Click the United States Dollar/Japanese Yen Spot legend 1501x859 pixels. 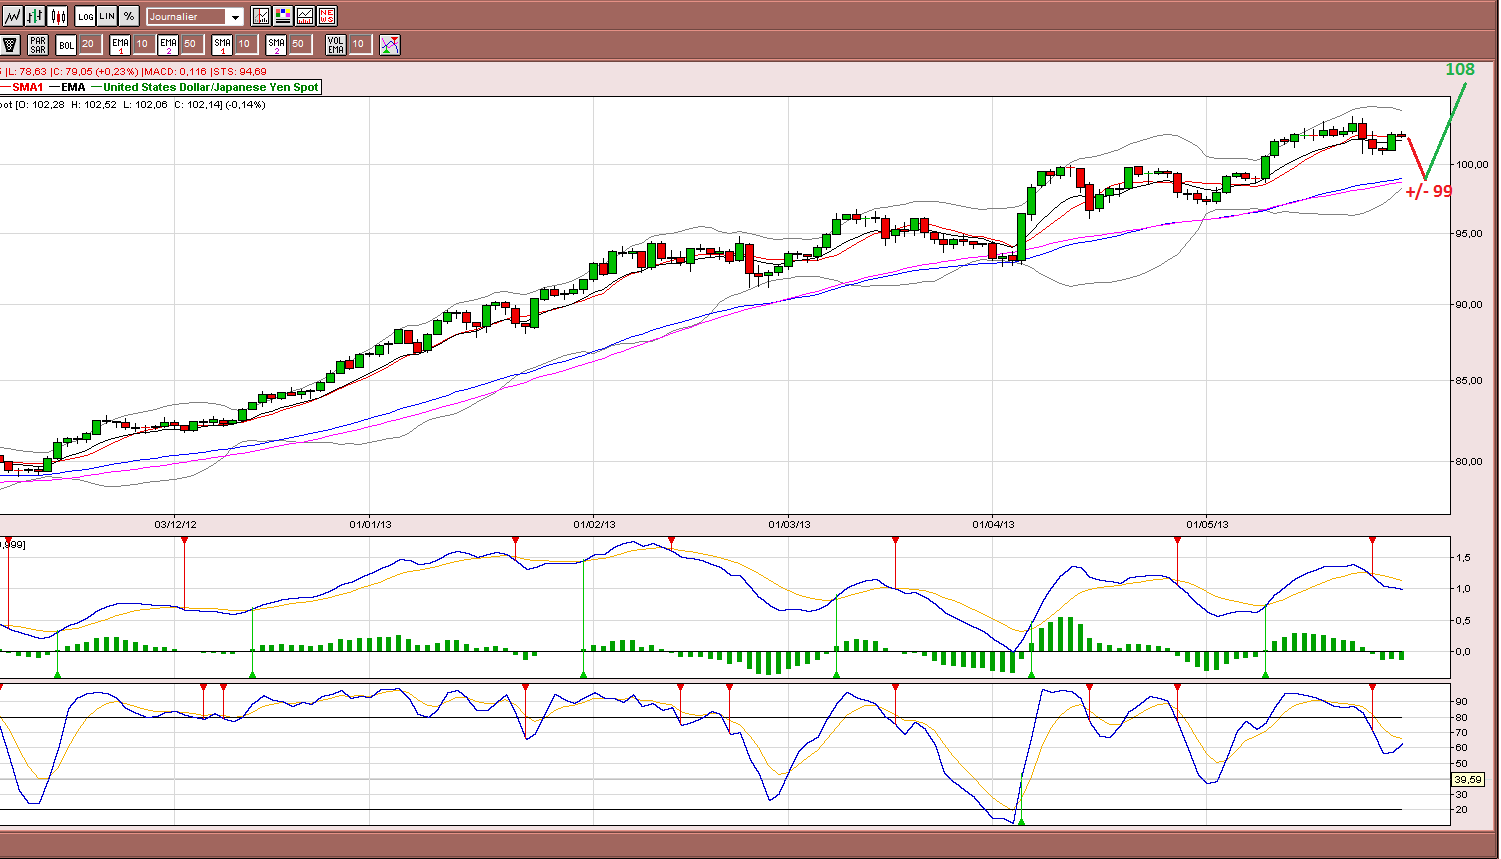[x=211, y=87]
